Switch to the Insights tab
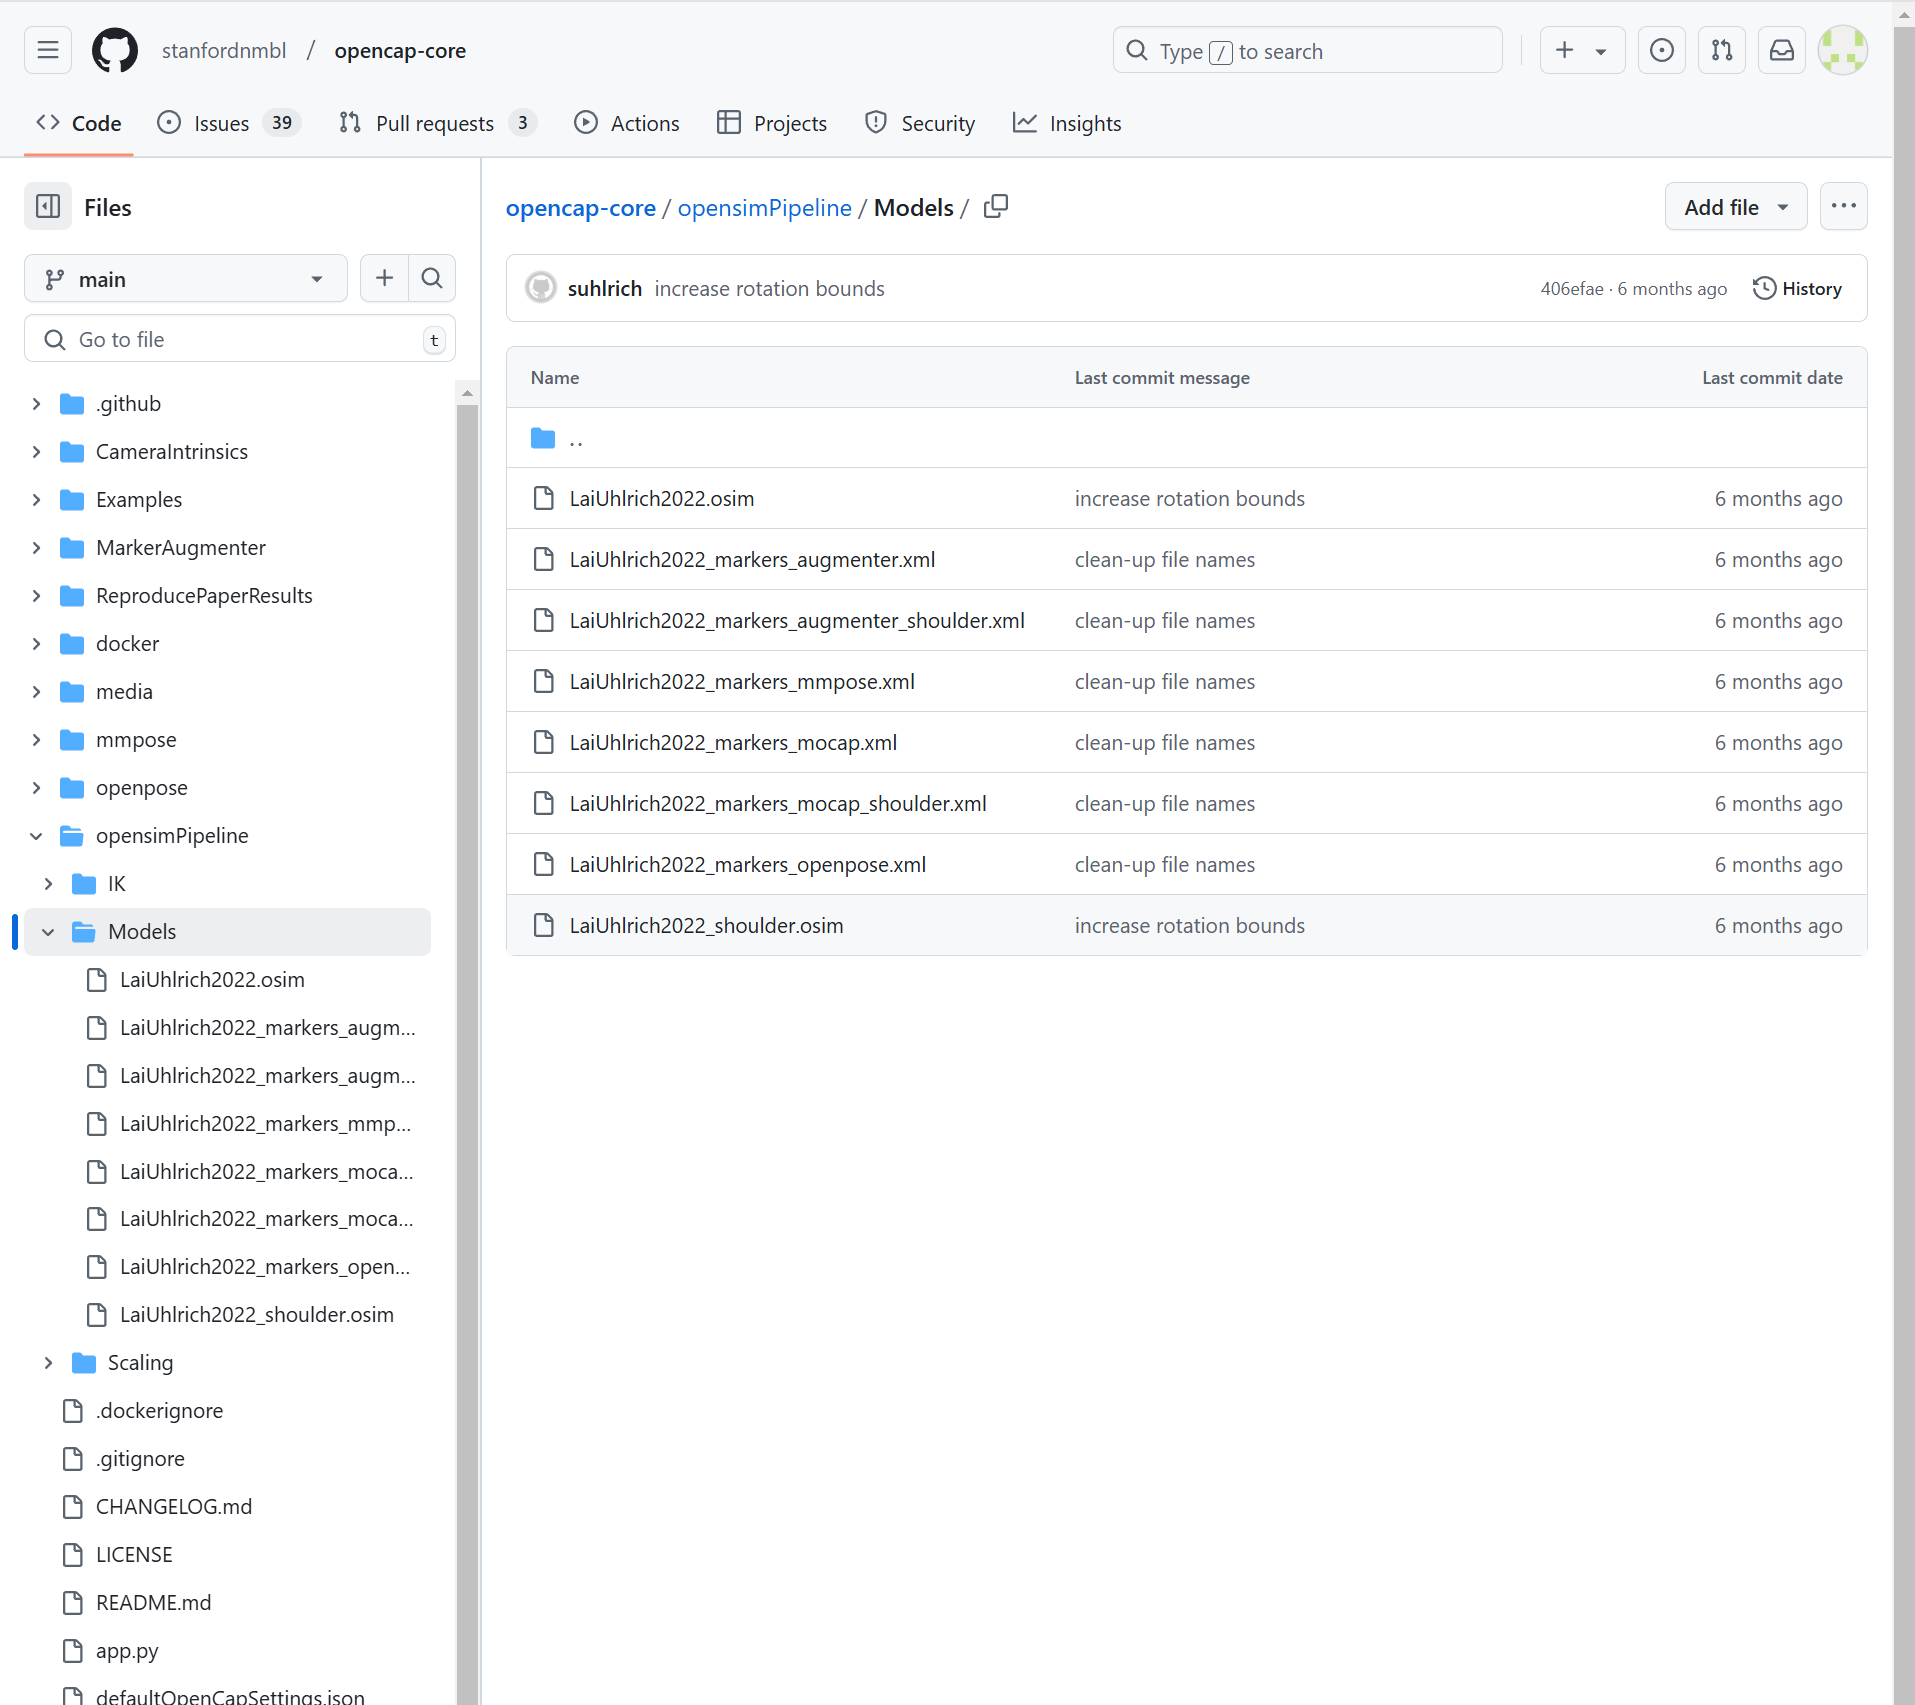This screenshot has height=1705, width=1915. pyautogui.click(x=1067, y=123)
